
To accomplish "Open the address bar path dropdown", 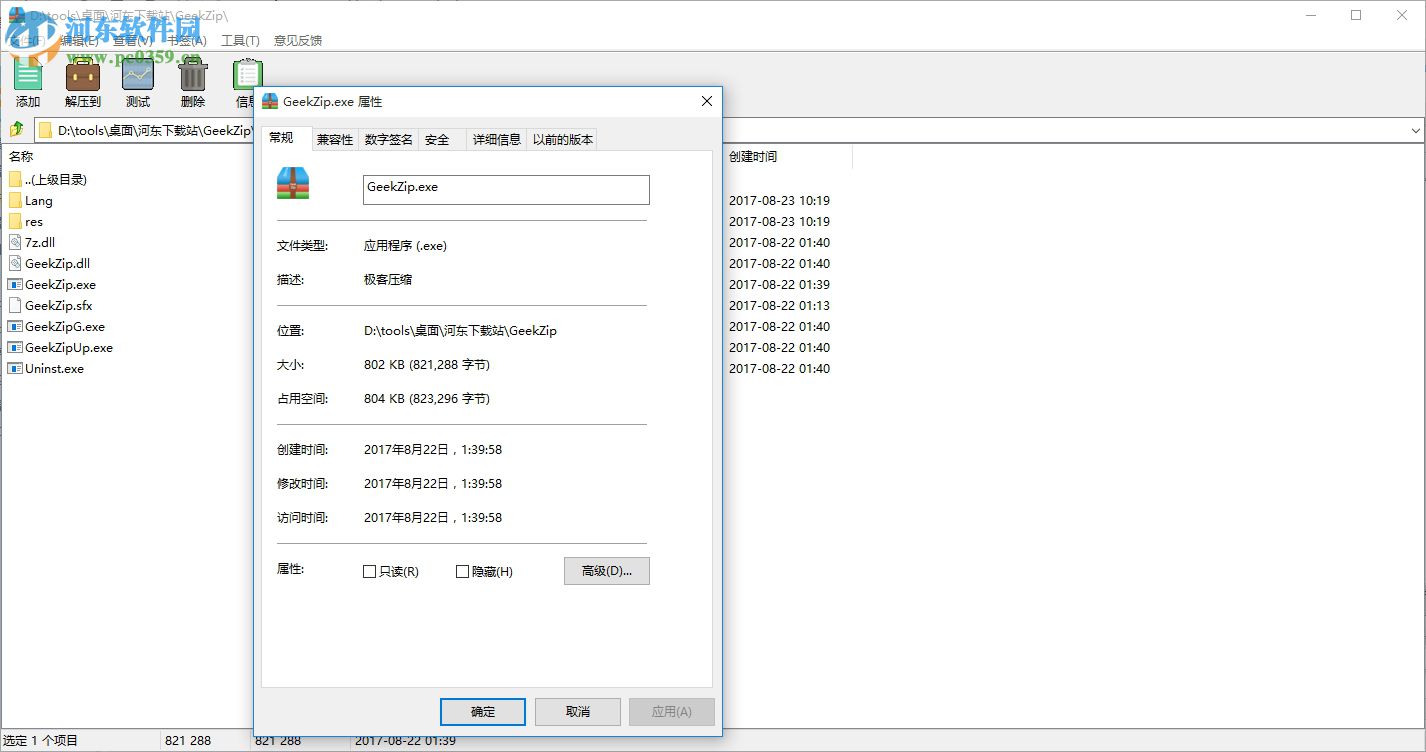I will pyautogui.click(x=1415, y=129).
